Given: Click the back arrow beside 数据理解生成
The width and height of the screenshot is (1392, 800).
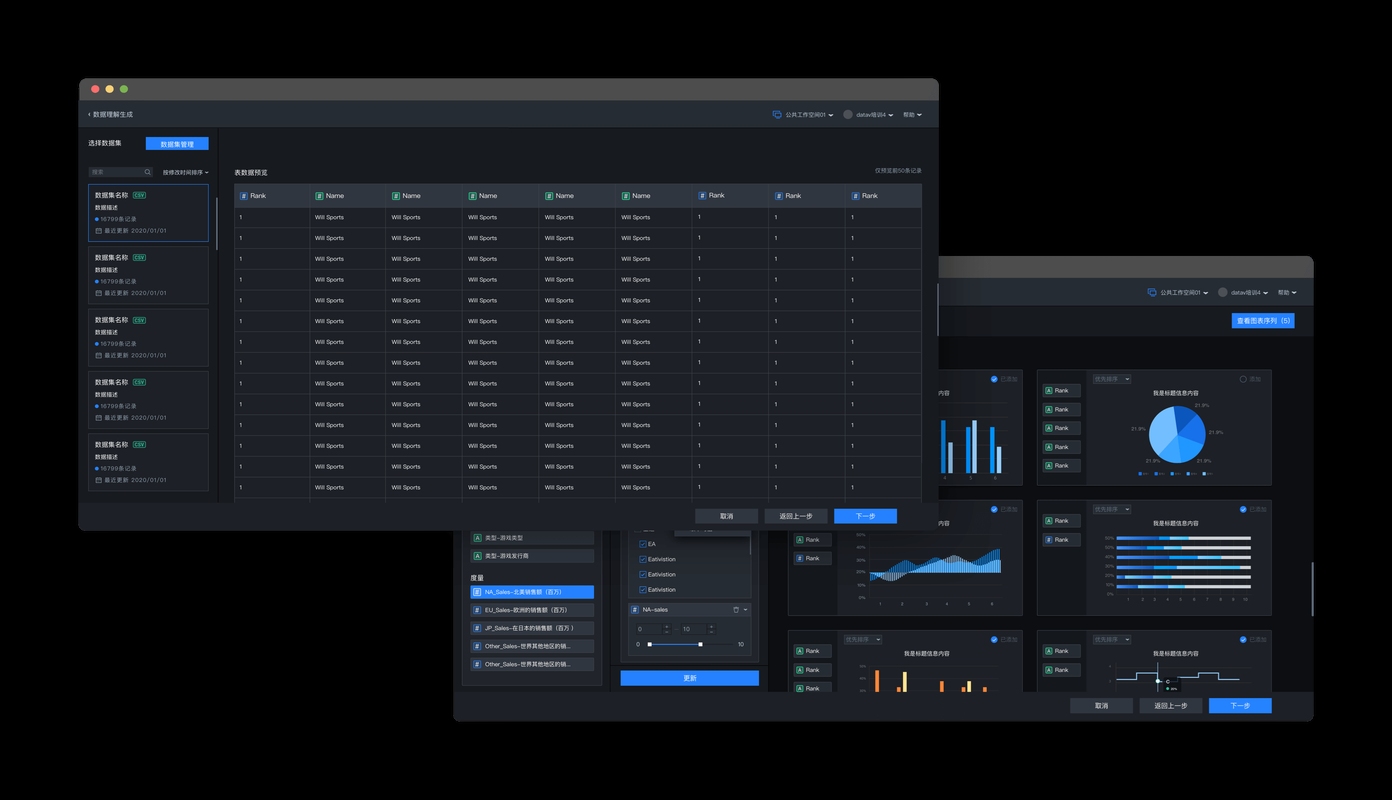Looking at the screenshot, I should pyautogui.click(x=89, y=115).
